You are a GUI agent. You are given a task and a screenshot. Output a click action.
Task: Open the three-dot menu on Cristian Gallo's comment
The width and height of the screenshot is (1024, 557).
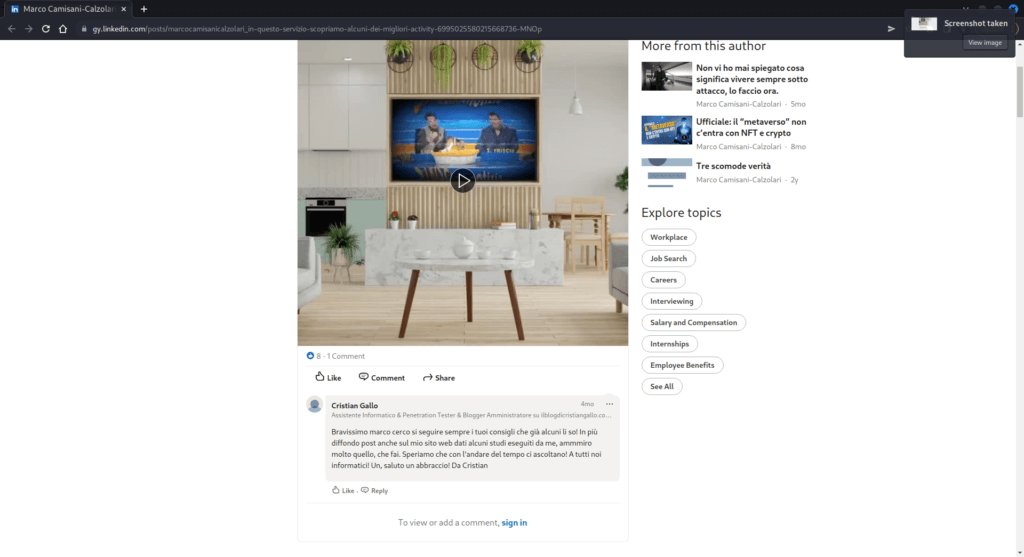point(609,404)
